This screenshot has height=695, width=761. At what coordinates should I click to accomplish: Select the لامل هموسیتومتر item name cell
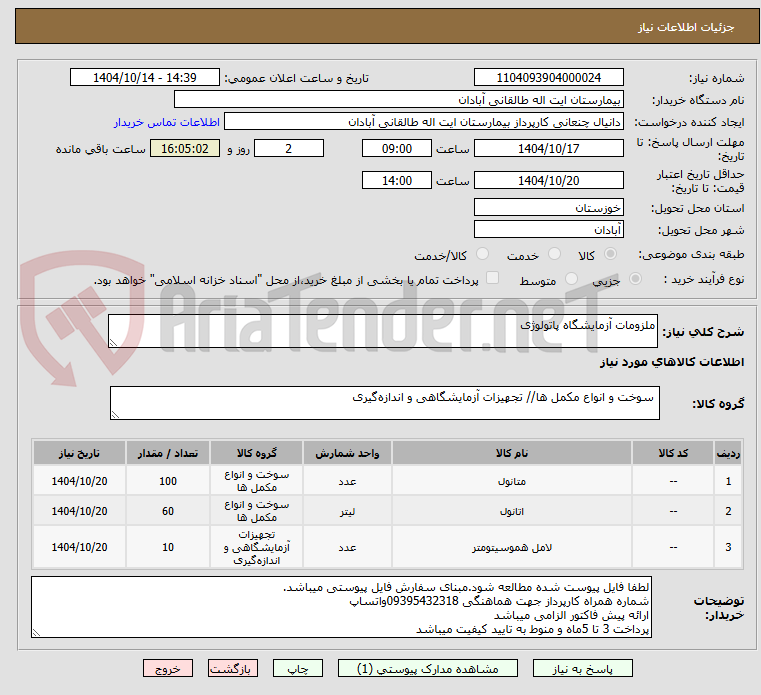tap(512, 547)
